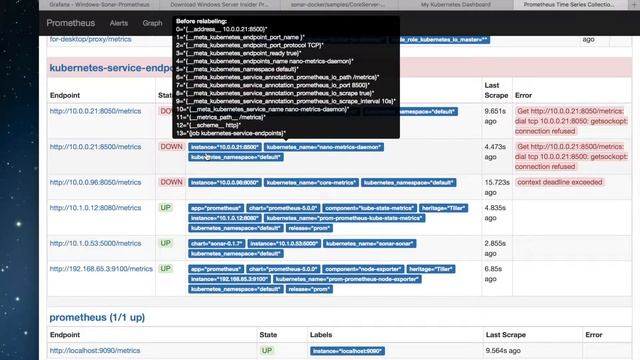Open the for-desktop/proxy/metrics link
640x360 pixels.
[91, 39]
